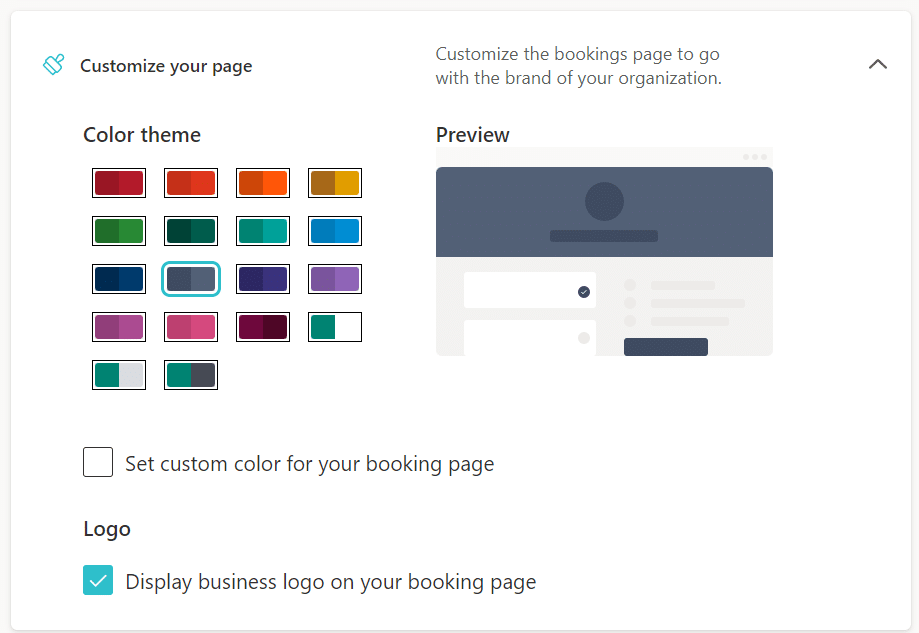Click the Logo heading

[x=107, y=529]
